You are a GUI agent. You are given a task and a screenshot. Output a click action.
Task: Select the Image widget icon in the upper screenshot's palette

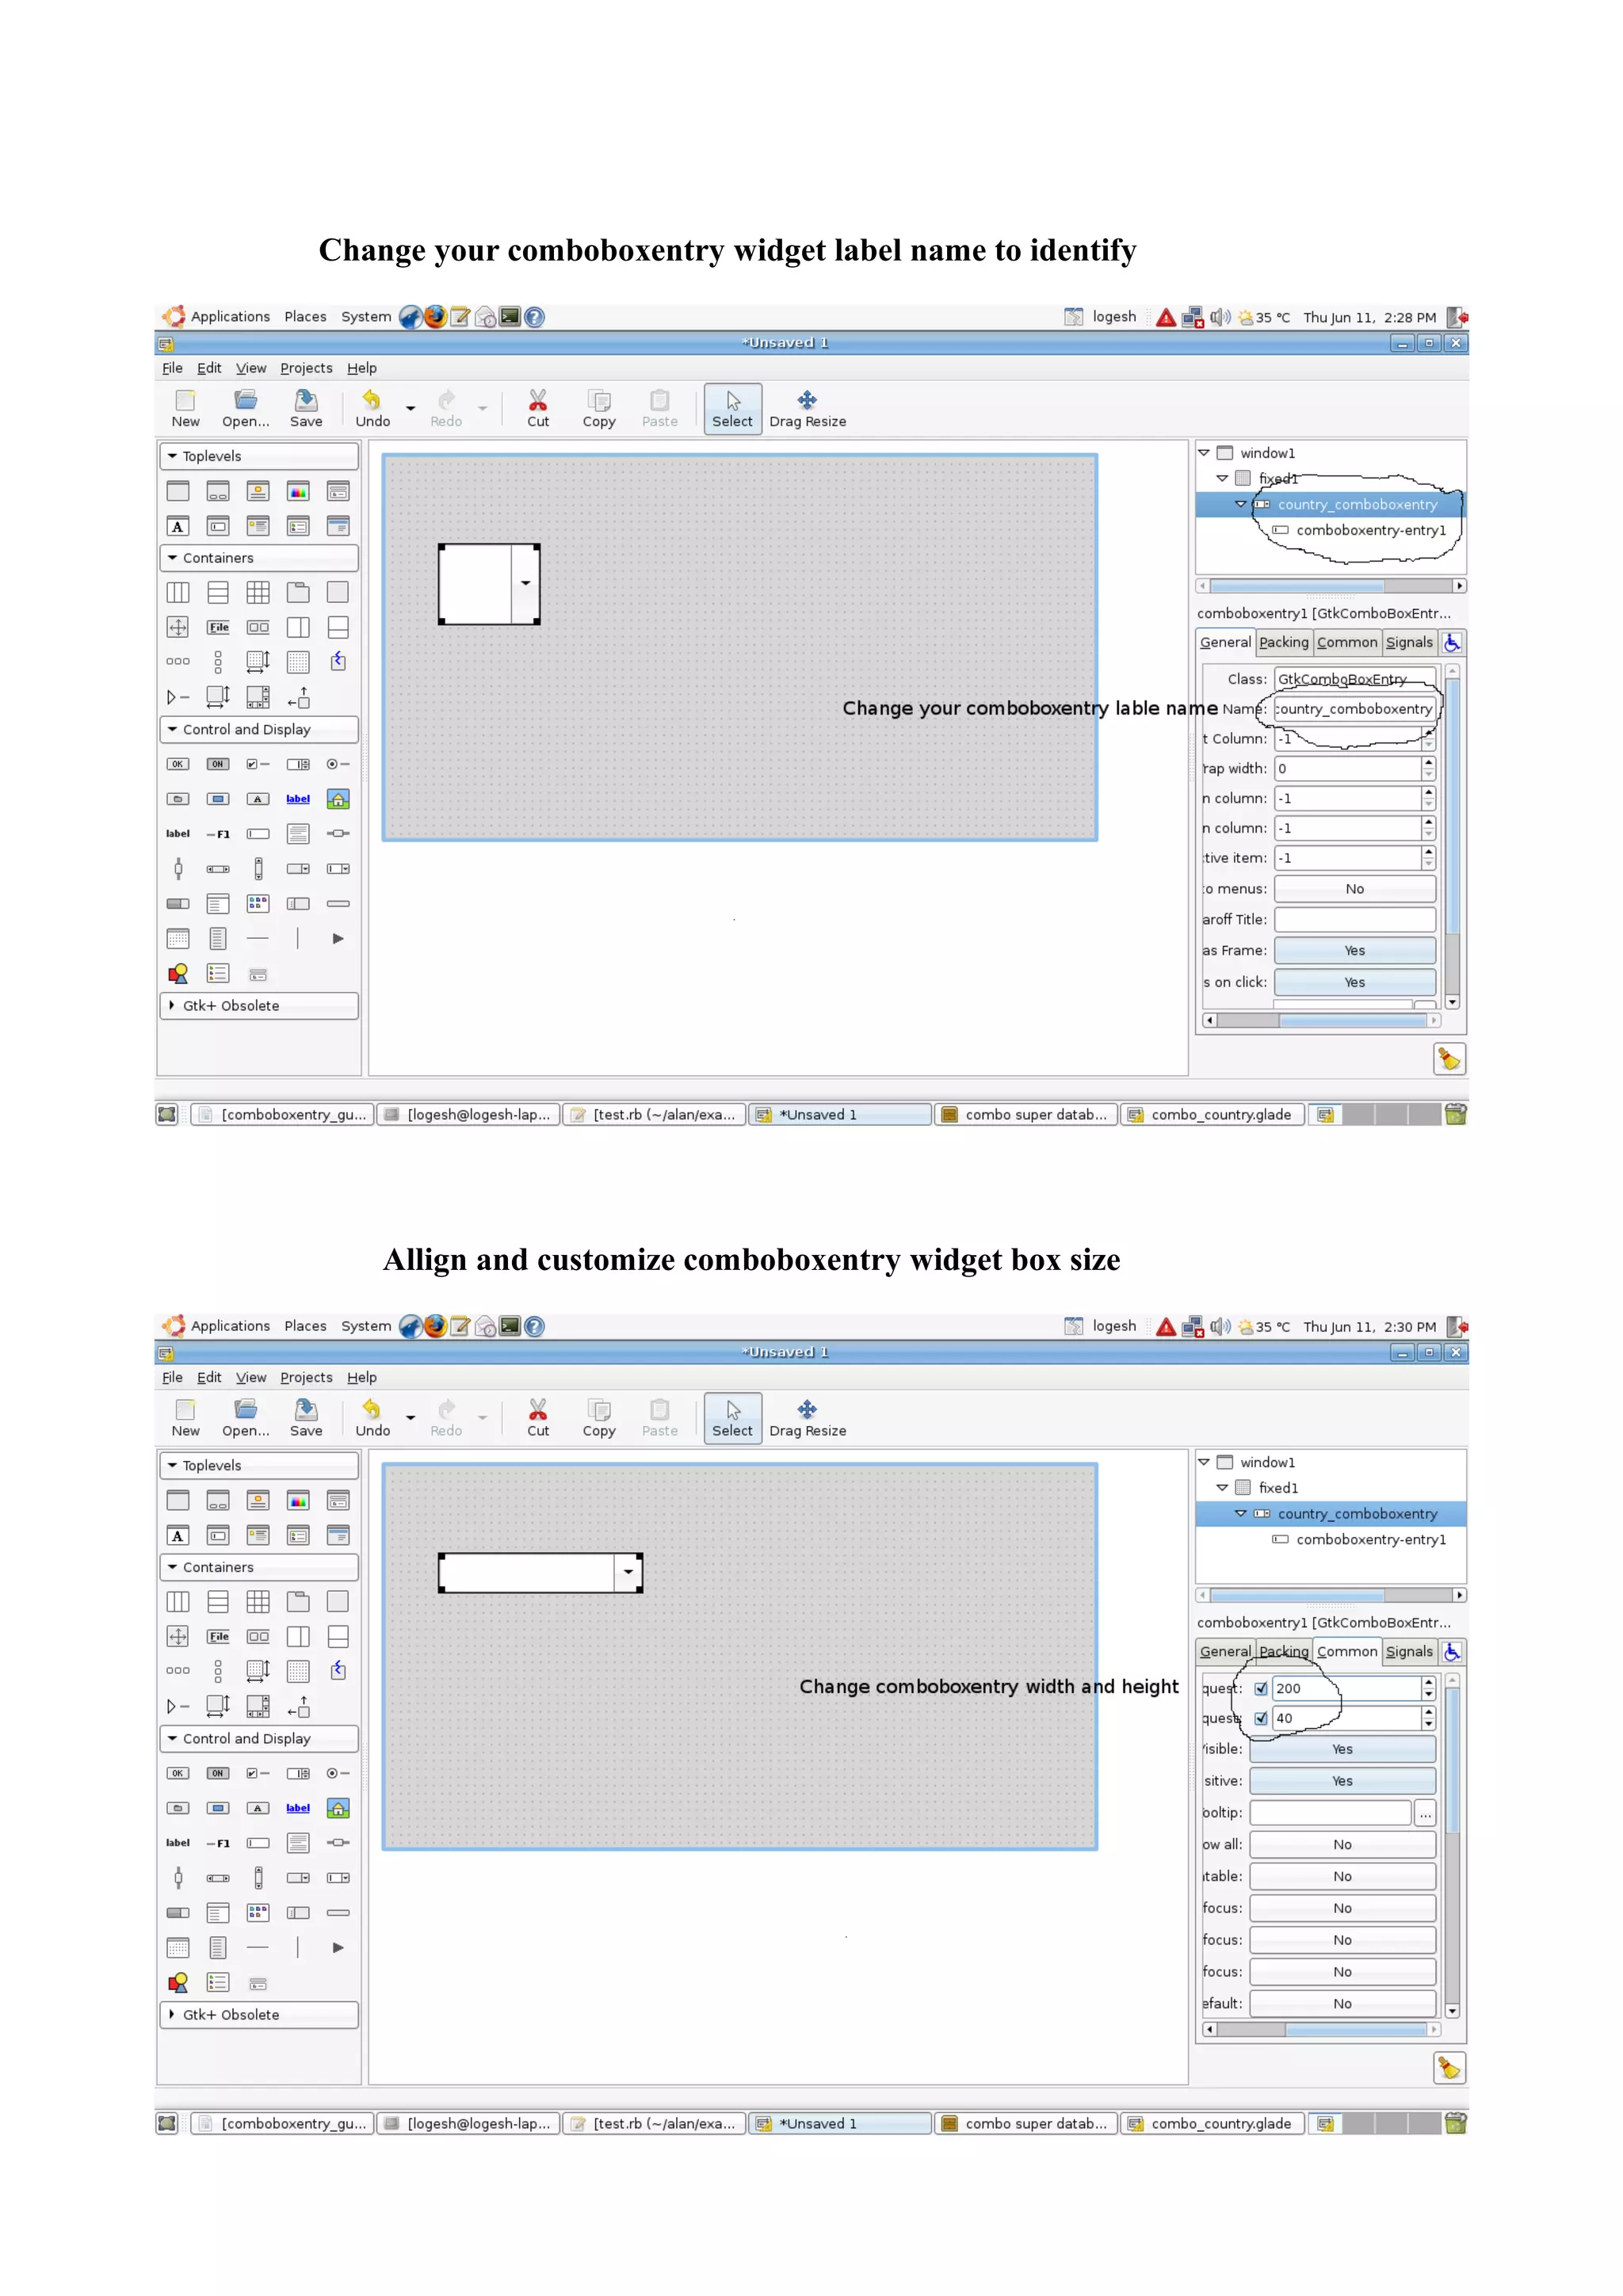338,799
